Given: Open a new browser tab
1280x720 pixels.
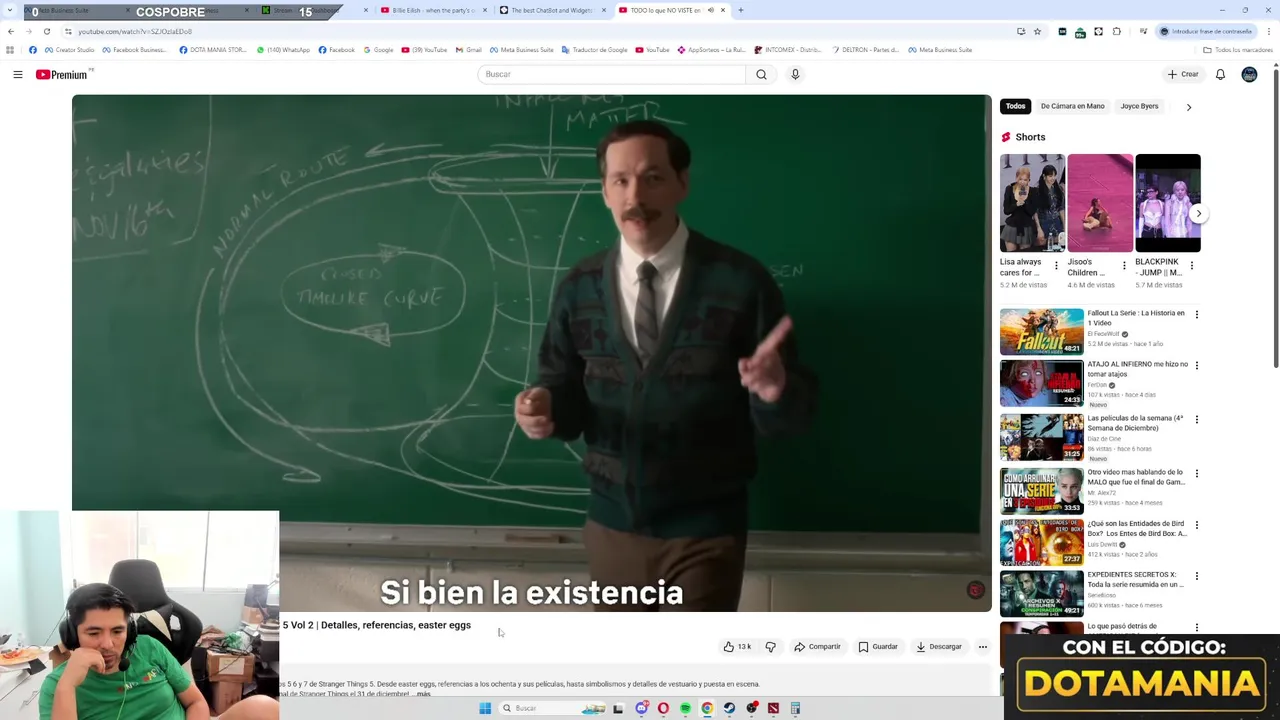Looking at the screenshot, I should (x=740, y=10).
